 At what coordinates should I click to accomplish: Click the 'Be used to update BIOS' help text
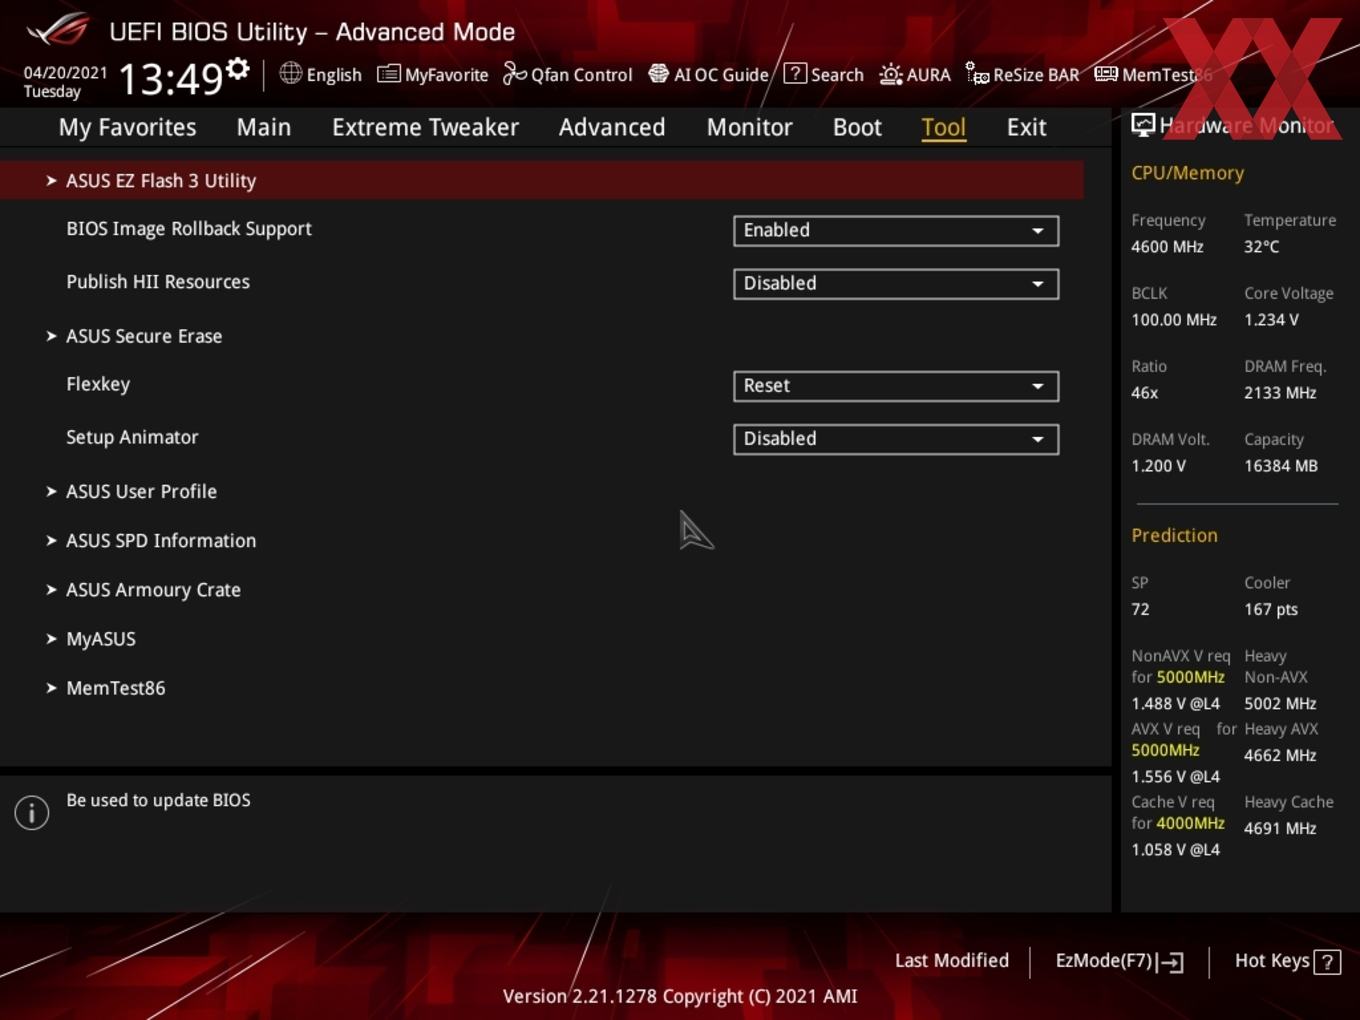158,800
